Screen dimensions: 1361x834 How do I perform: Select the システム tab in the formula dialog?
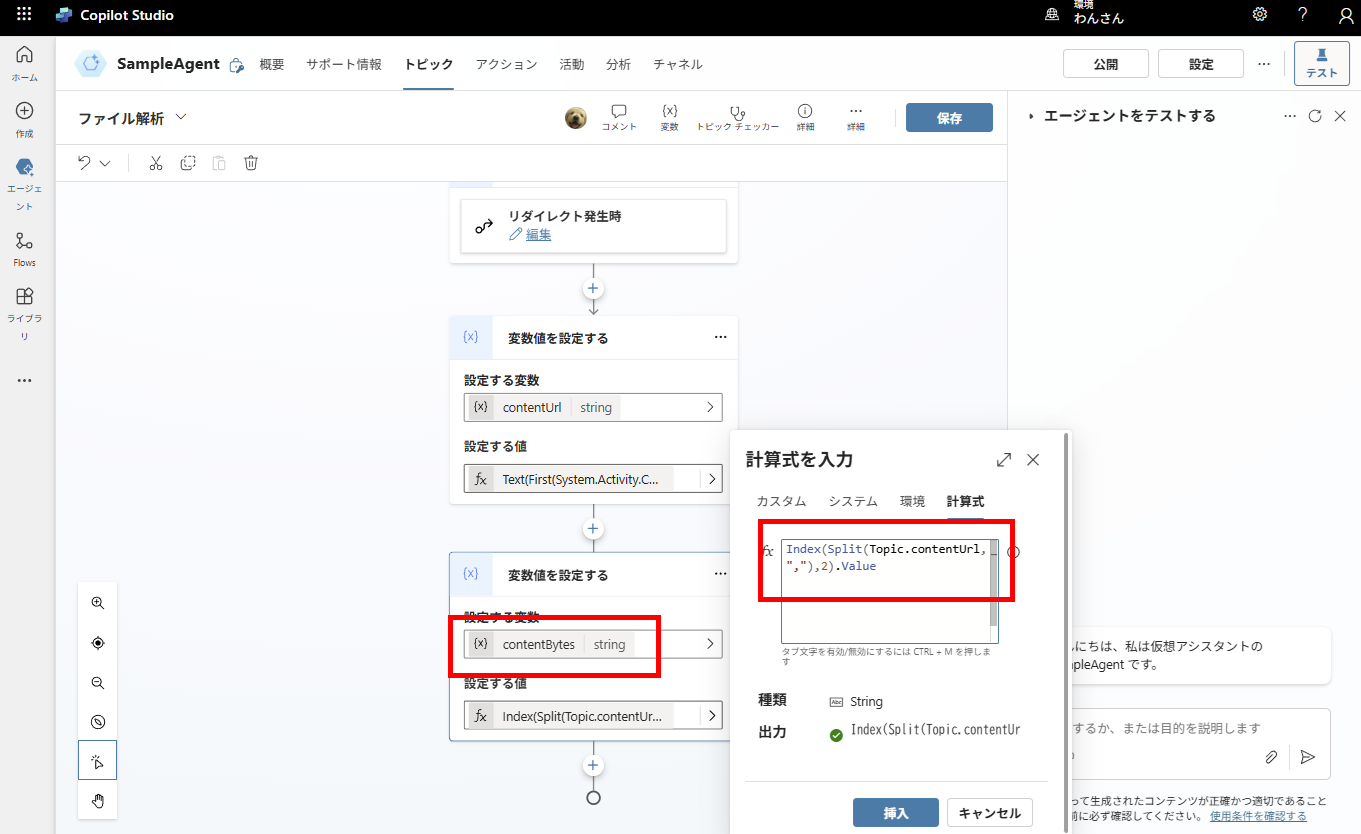pyautogui.click(x=852, y=501)
